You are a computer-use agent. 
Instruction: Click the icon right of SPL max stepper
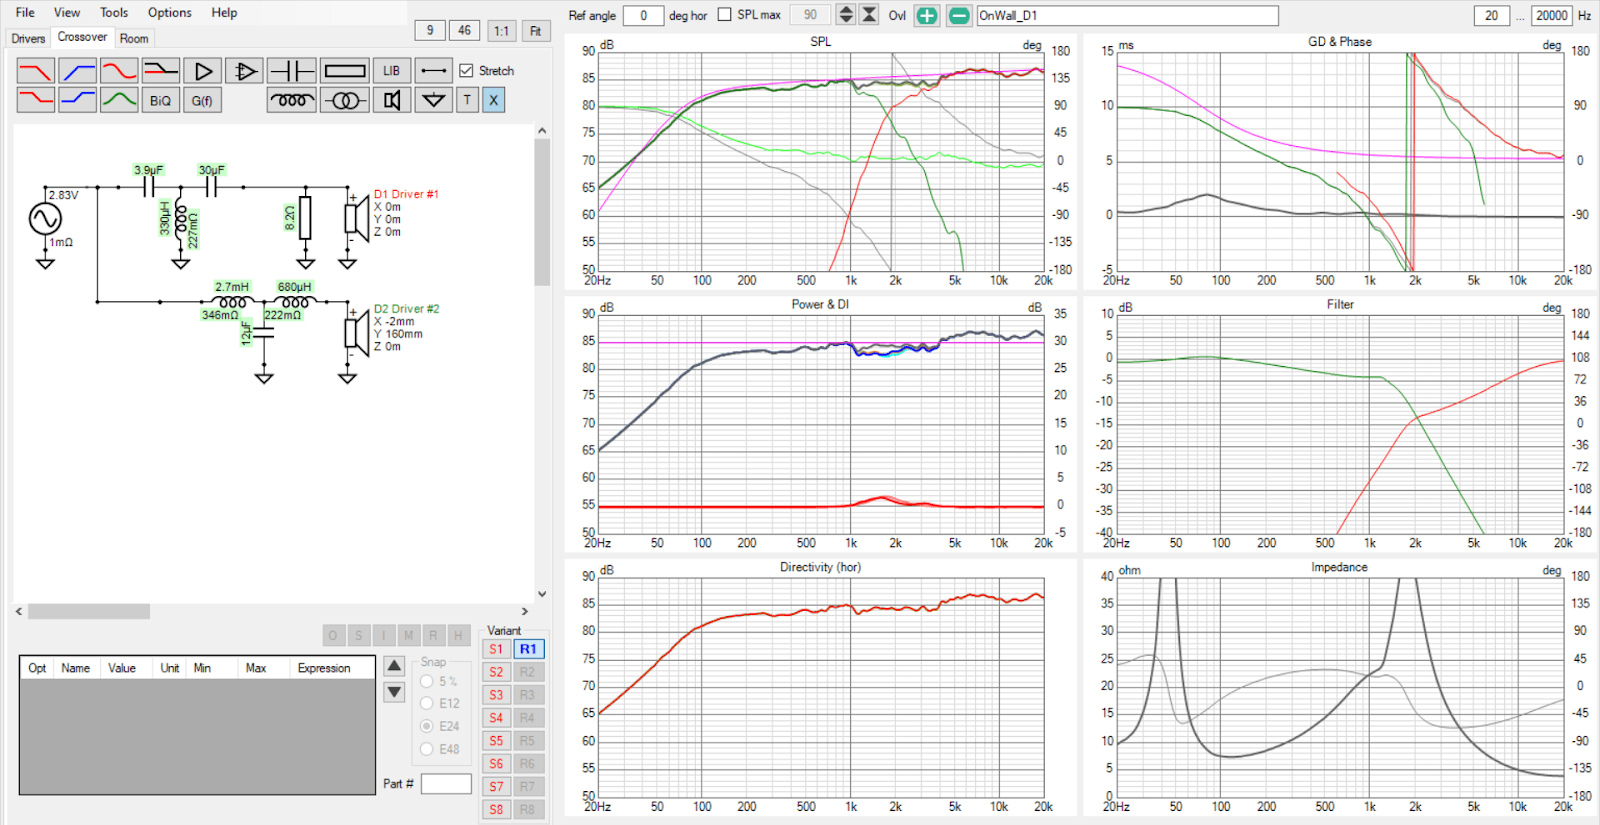tap(869, 15)
